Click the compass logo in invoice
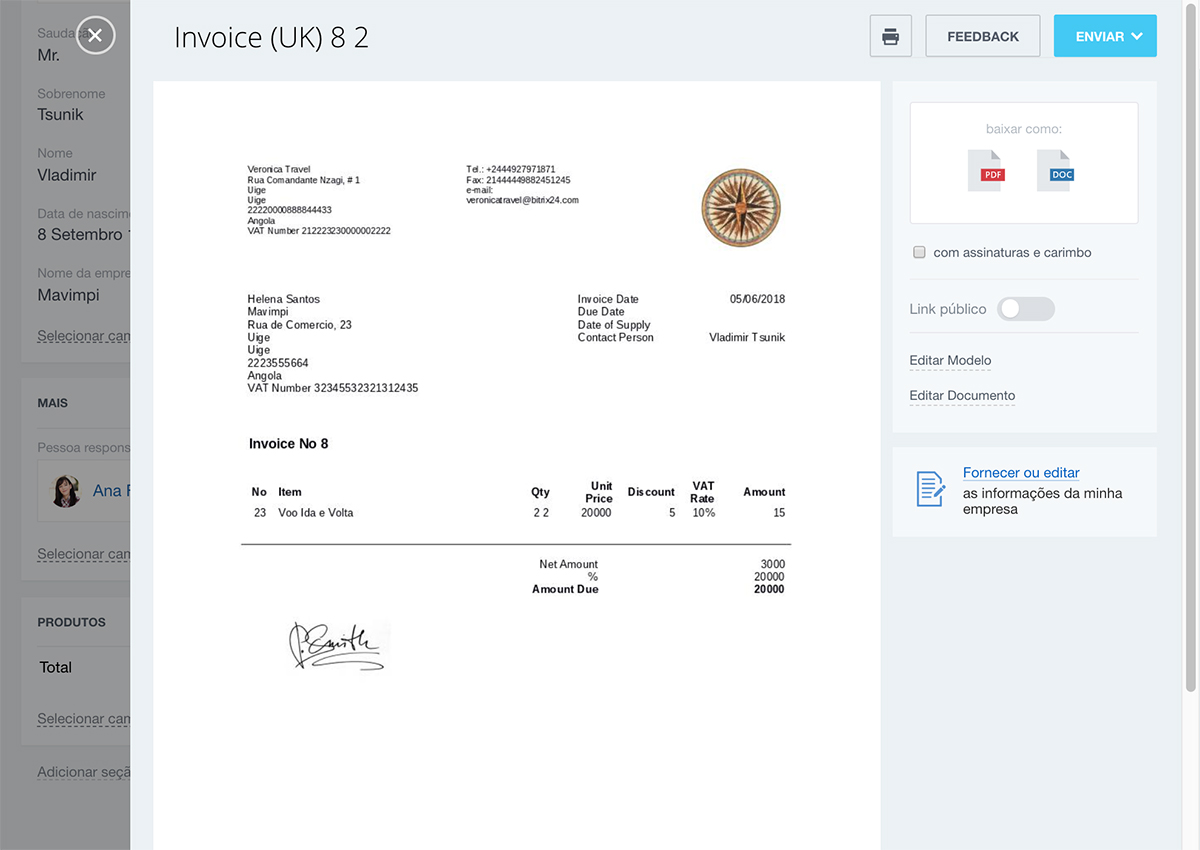 tap(741, 208)
